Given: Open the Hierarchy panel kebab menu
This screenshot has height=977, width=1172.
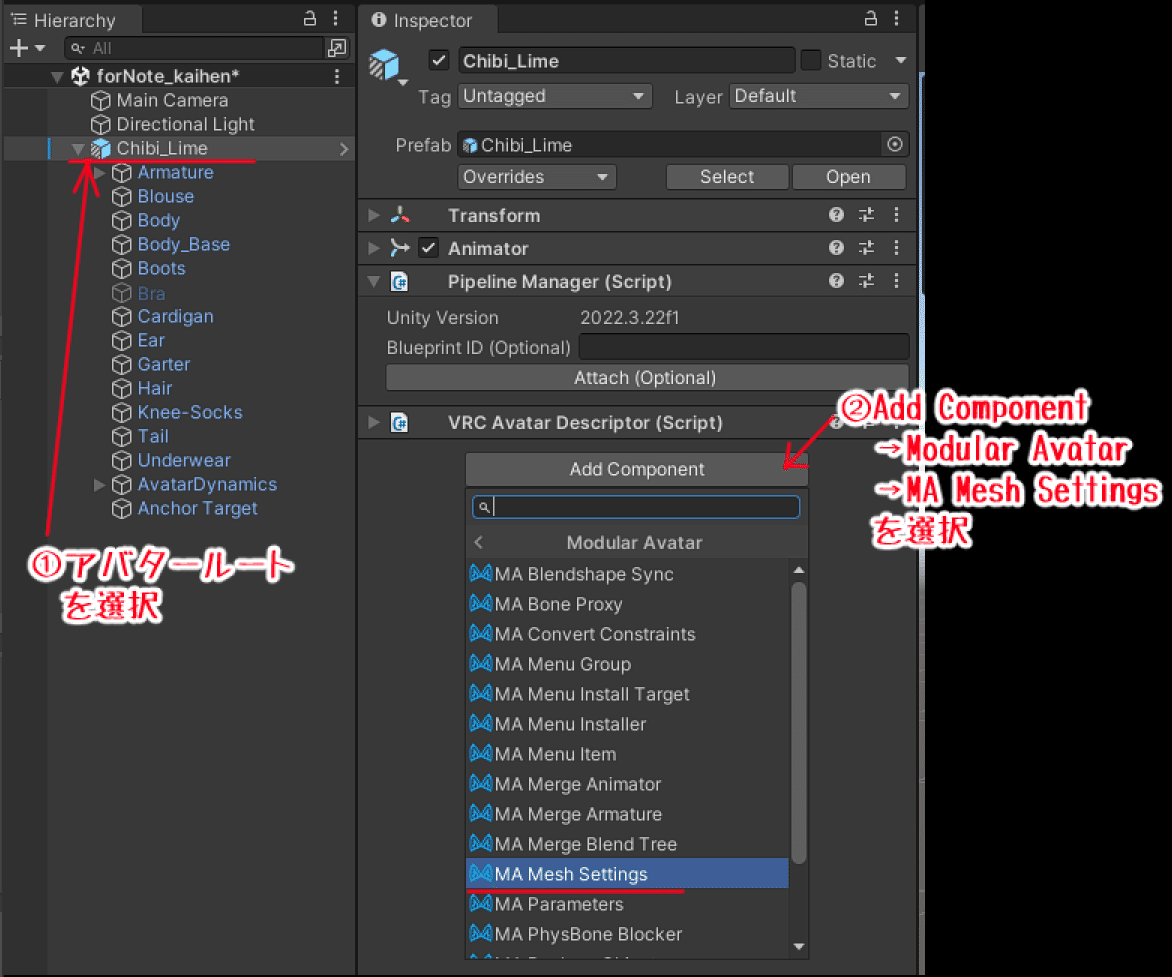Looking at the screenshot, I should click(336, 19).
